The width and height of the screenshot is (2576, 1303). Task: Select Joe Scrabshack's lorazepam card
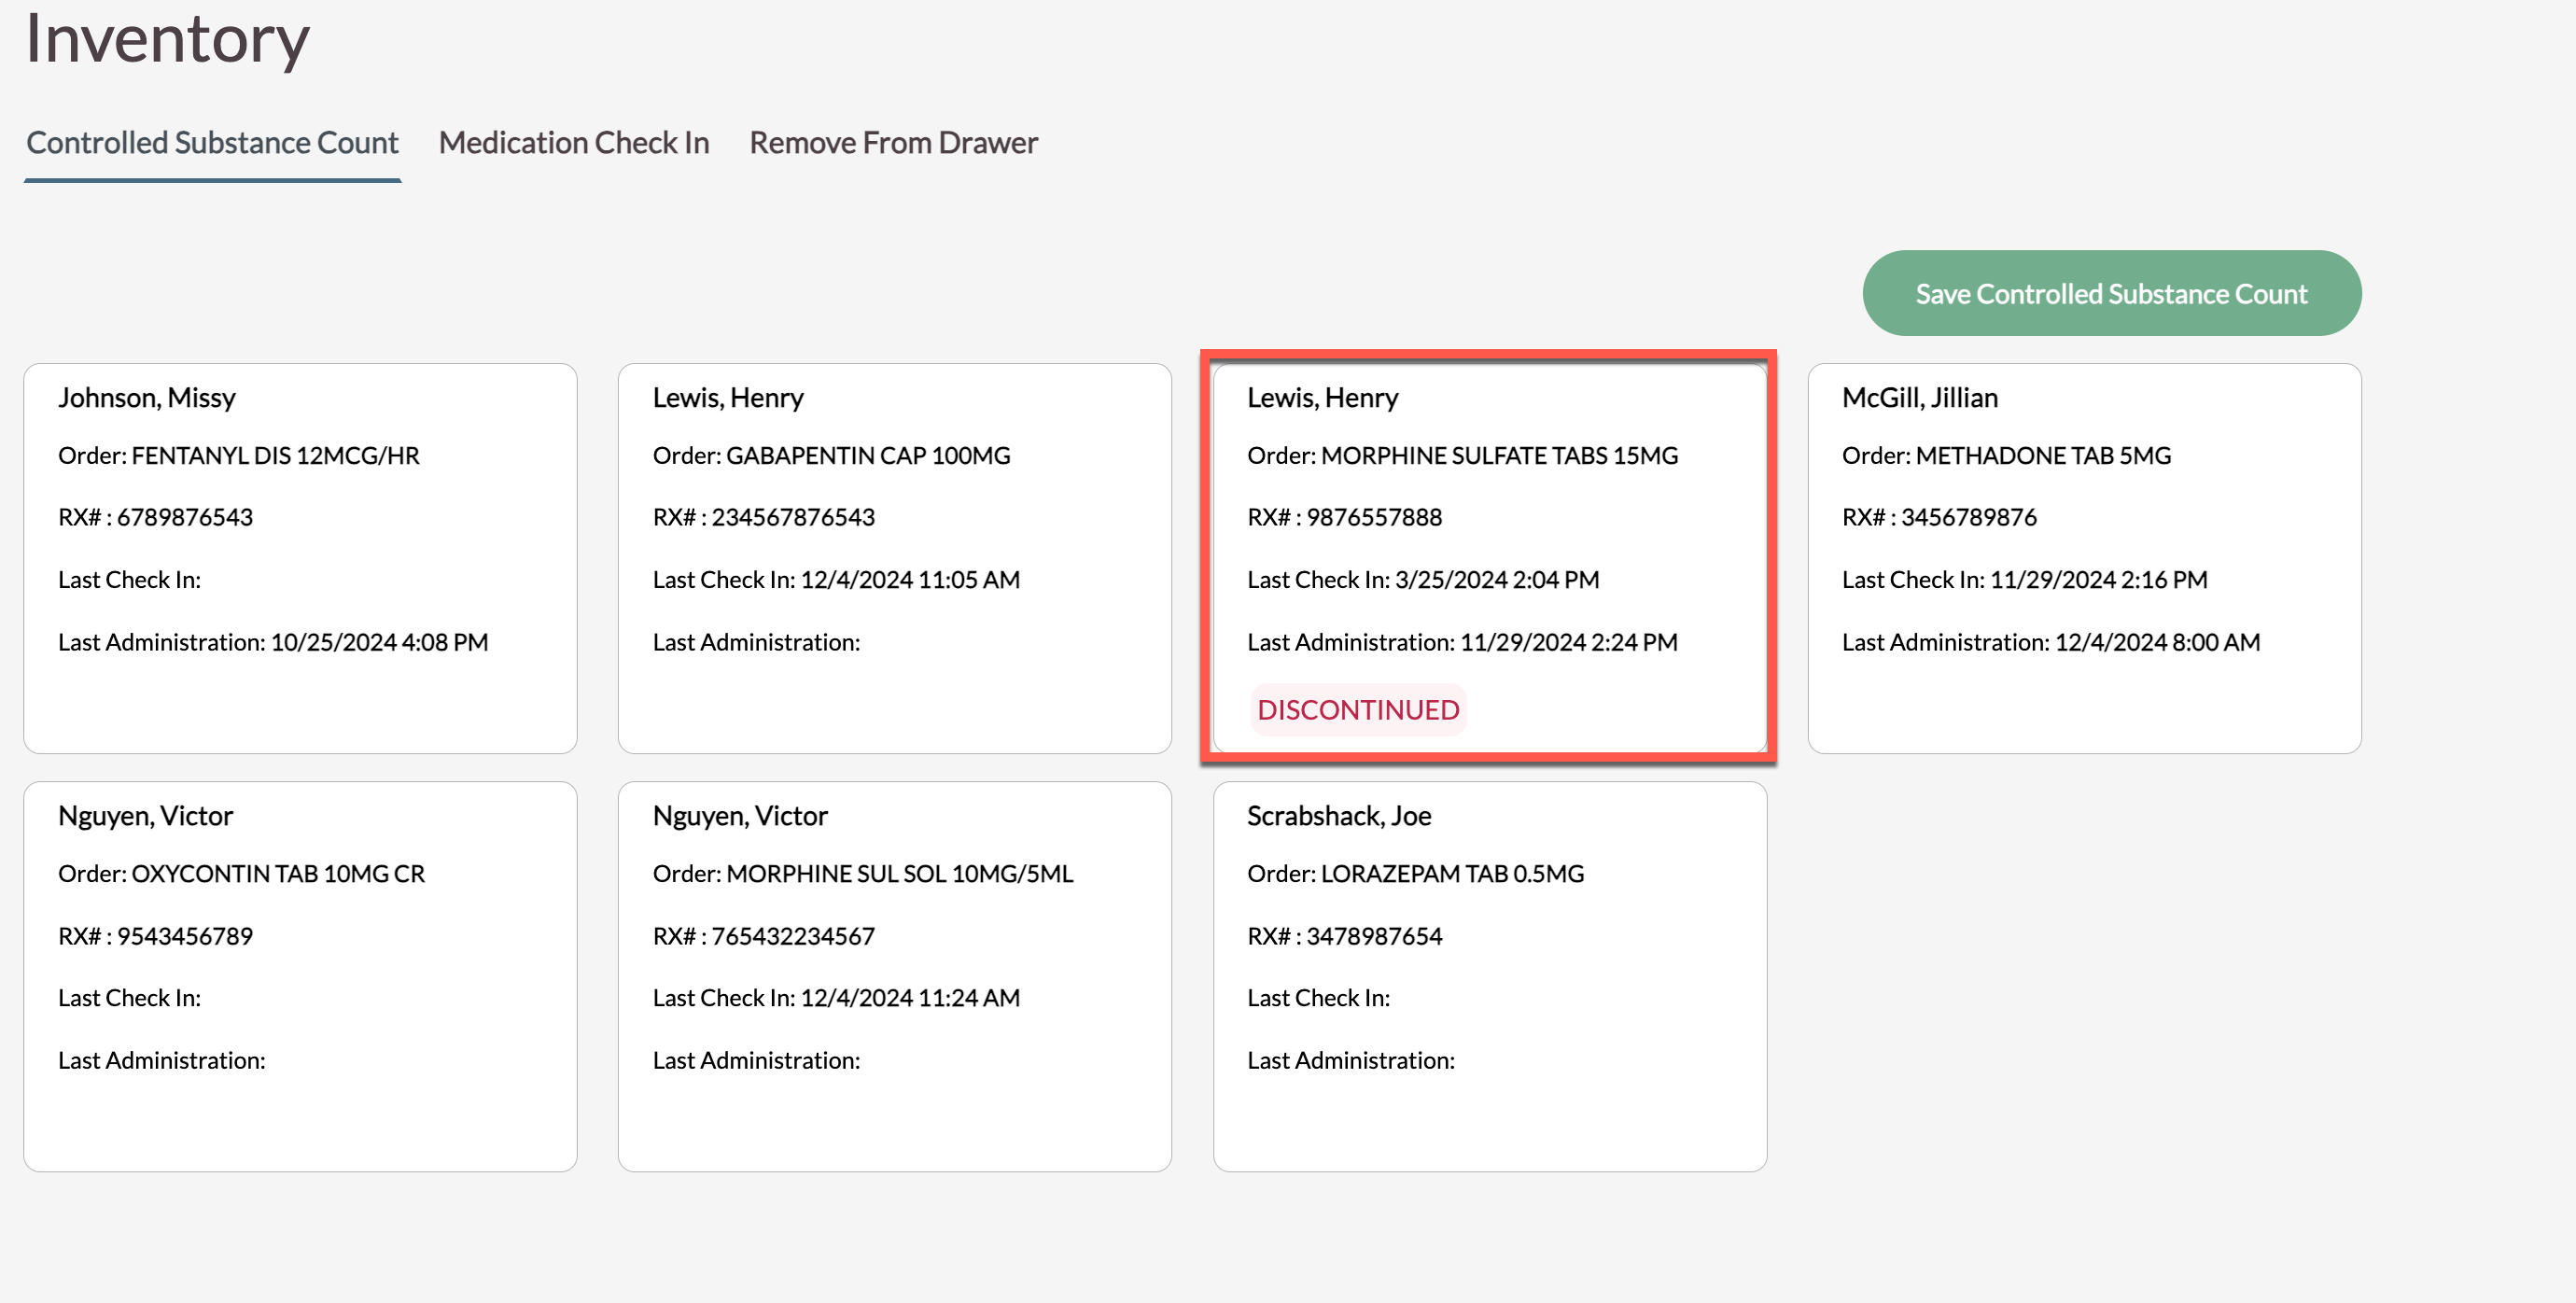click(x=1488, y=976)
